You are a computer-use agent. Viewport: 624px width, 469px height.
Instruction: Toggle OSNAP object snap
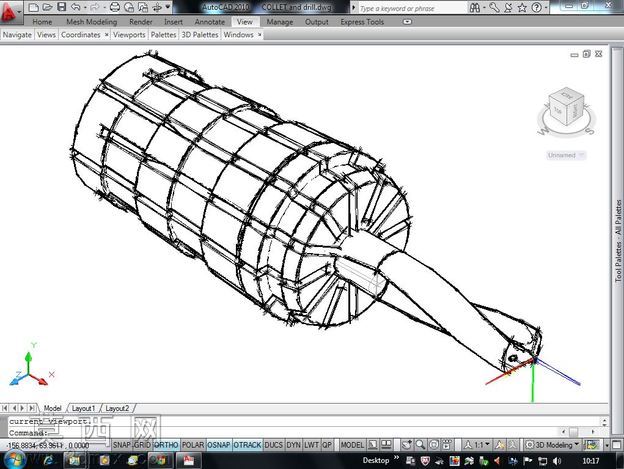(219, 445)
